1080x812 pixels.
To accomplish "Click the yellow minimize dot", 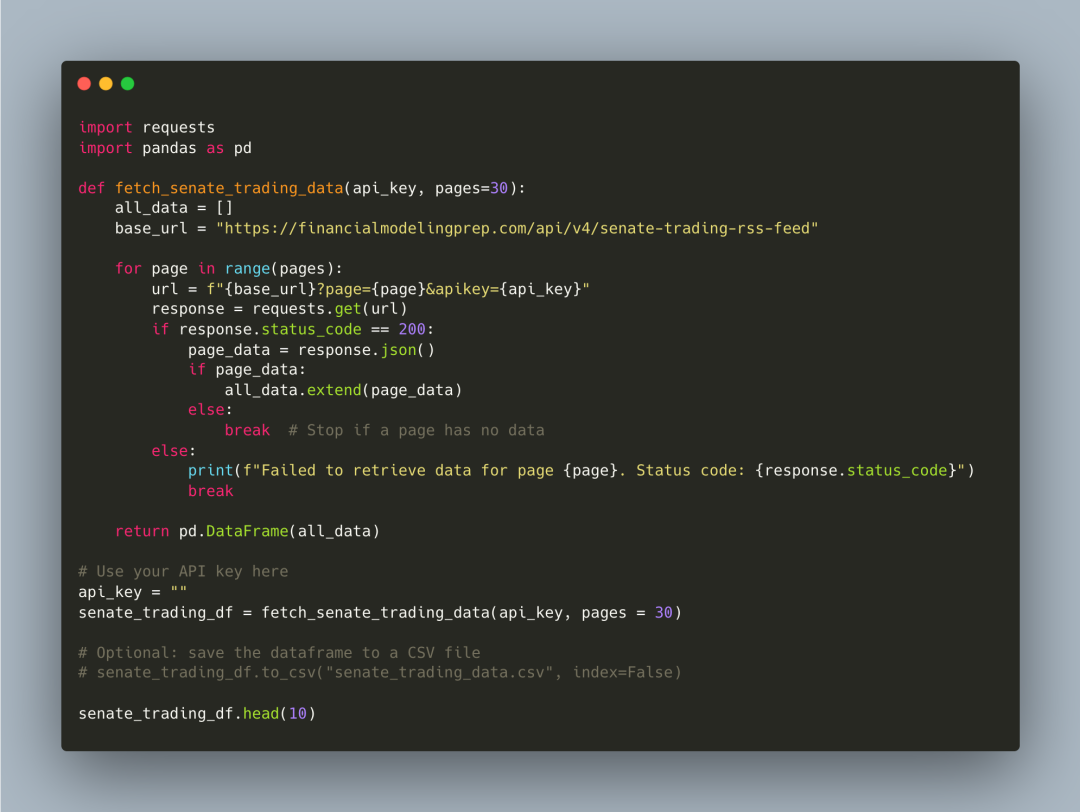I will pos(105,83).
